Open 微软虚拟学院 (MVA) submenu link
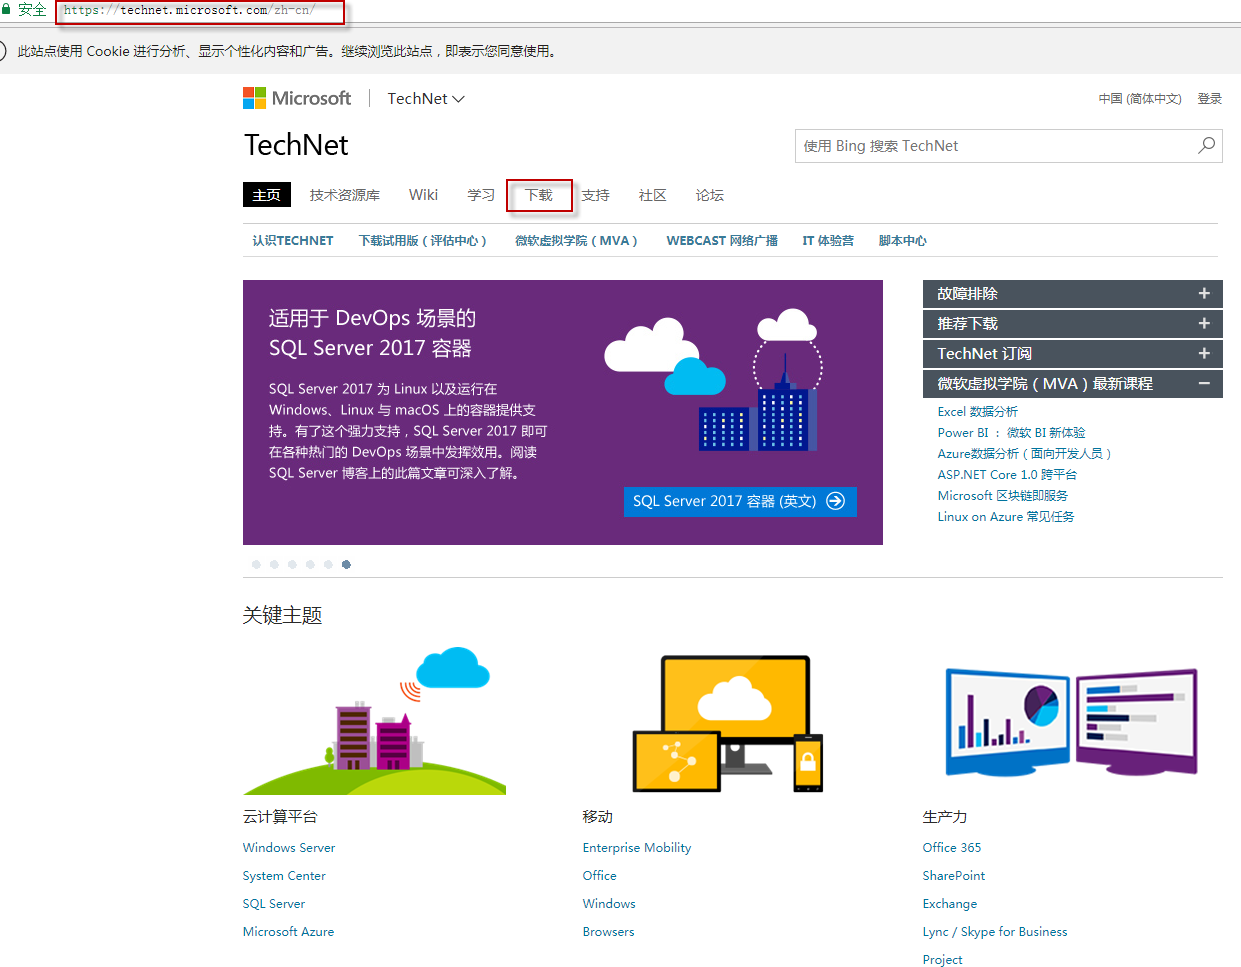1241x967 pixels. pyautogui.click(x=576, y=241)
